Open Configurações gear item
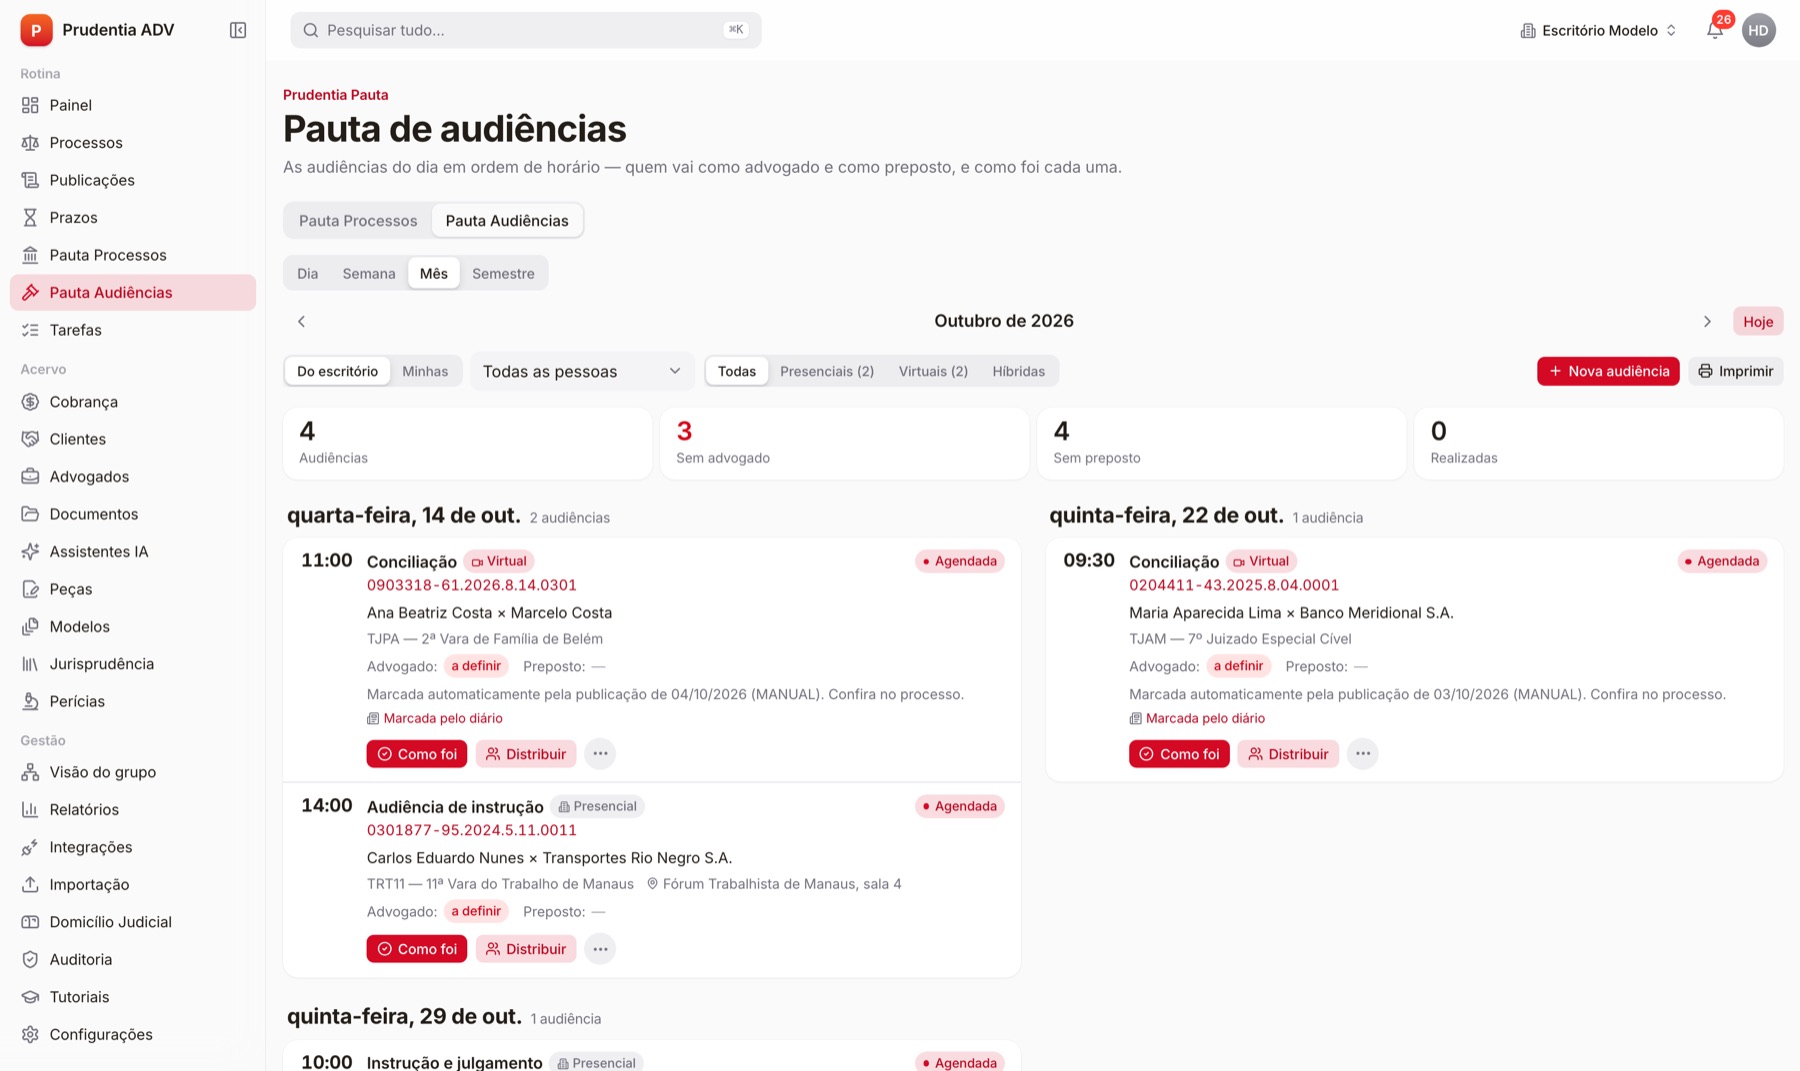 click(x=133, y=1034)
